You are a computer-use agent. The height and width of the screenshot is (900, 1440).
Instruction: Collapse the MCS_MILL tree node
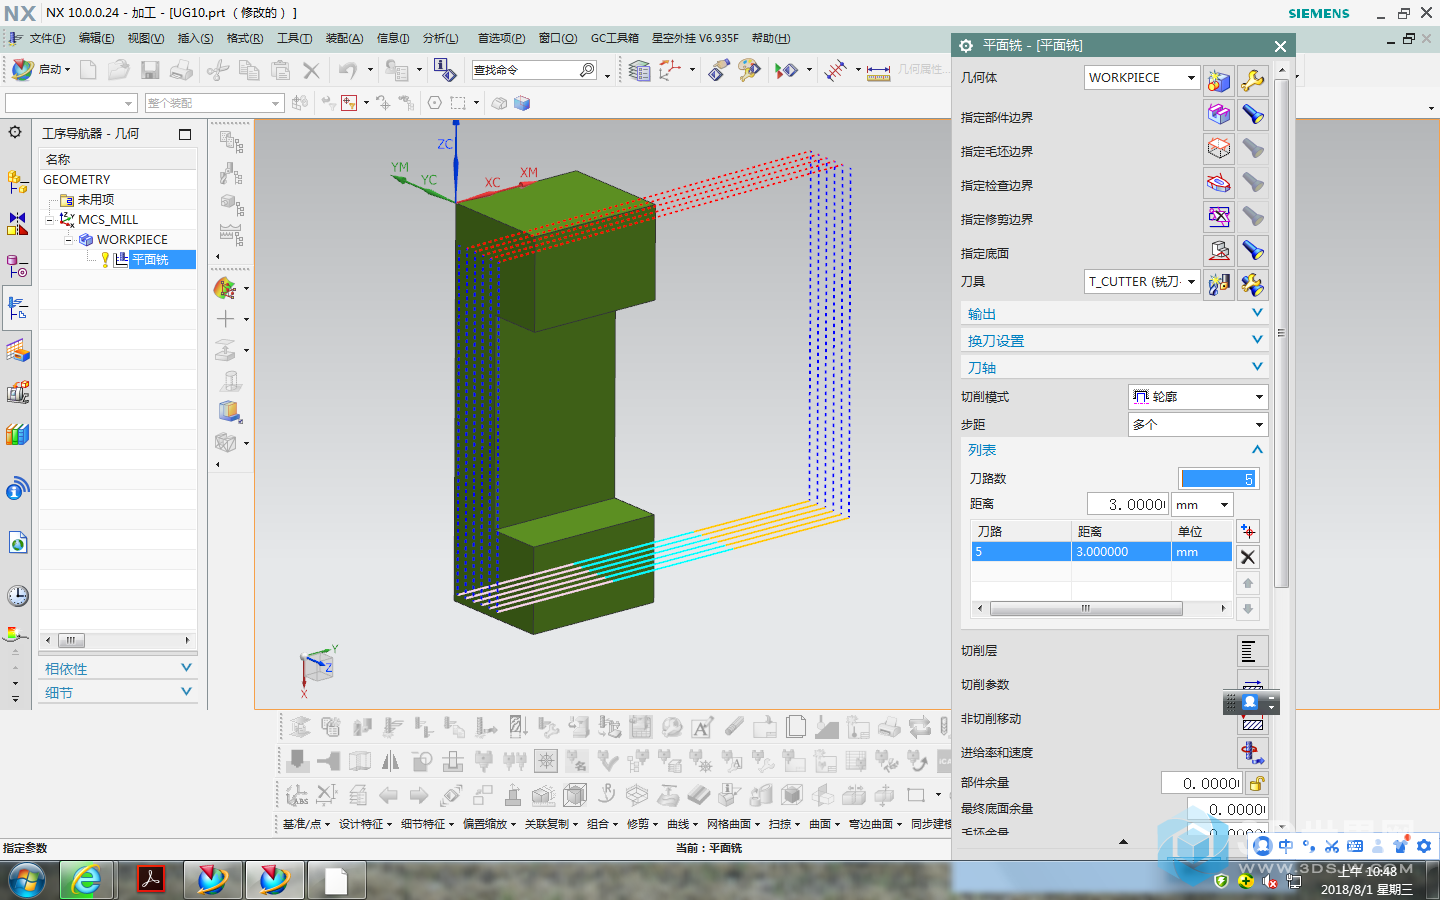click(50, 220)
